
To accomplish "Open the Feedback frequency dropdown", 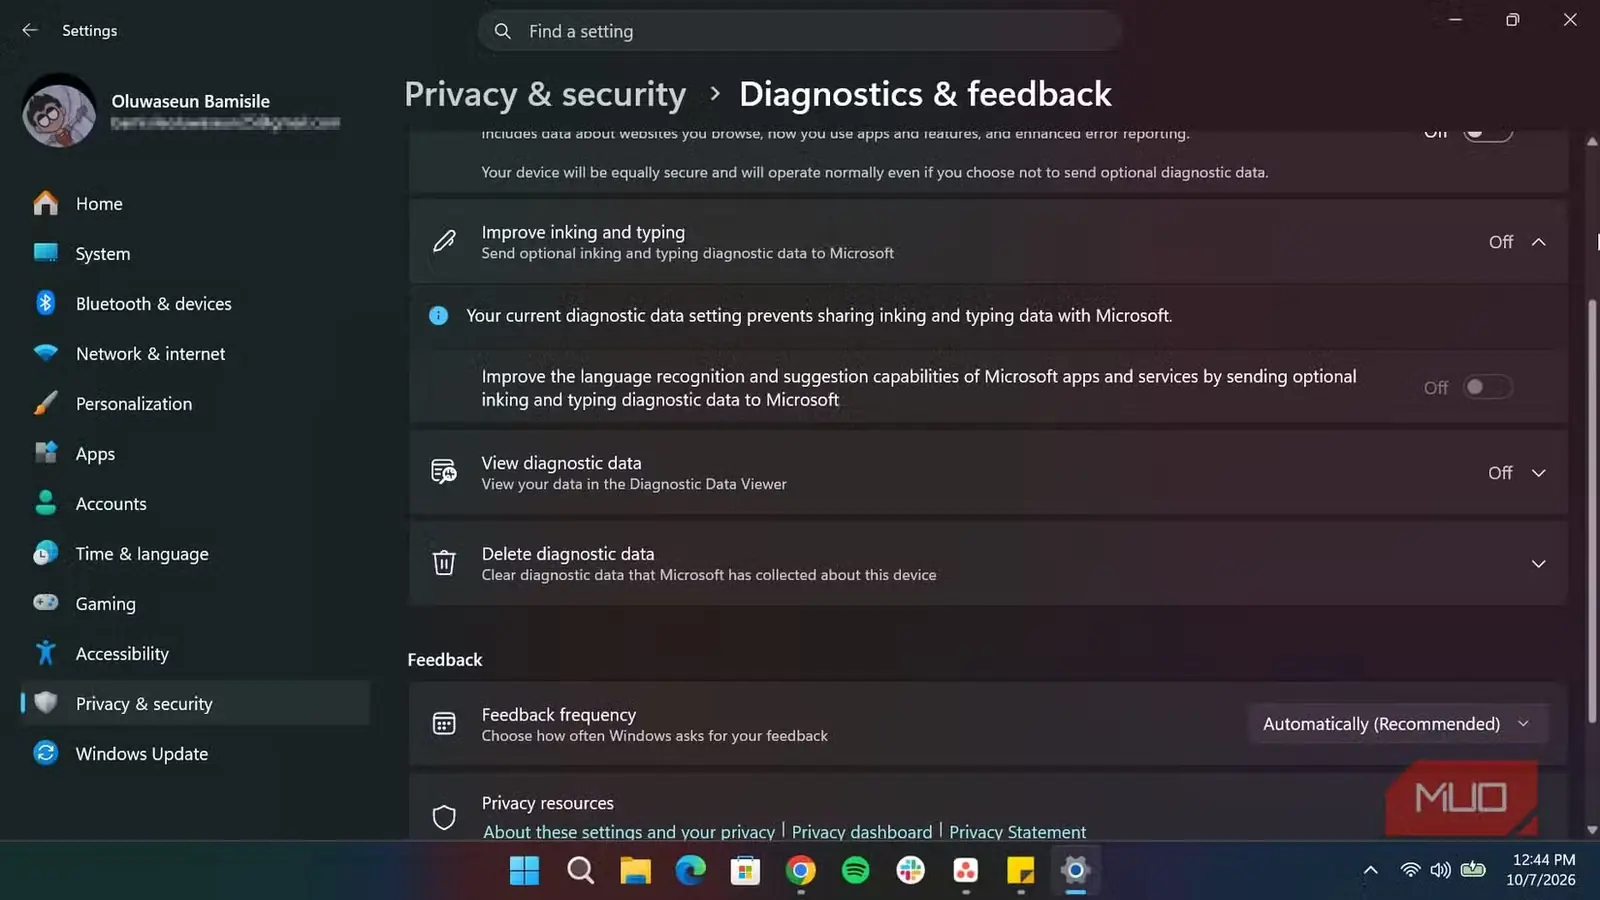I will tap(1397, 724).
